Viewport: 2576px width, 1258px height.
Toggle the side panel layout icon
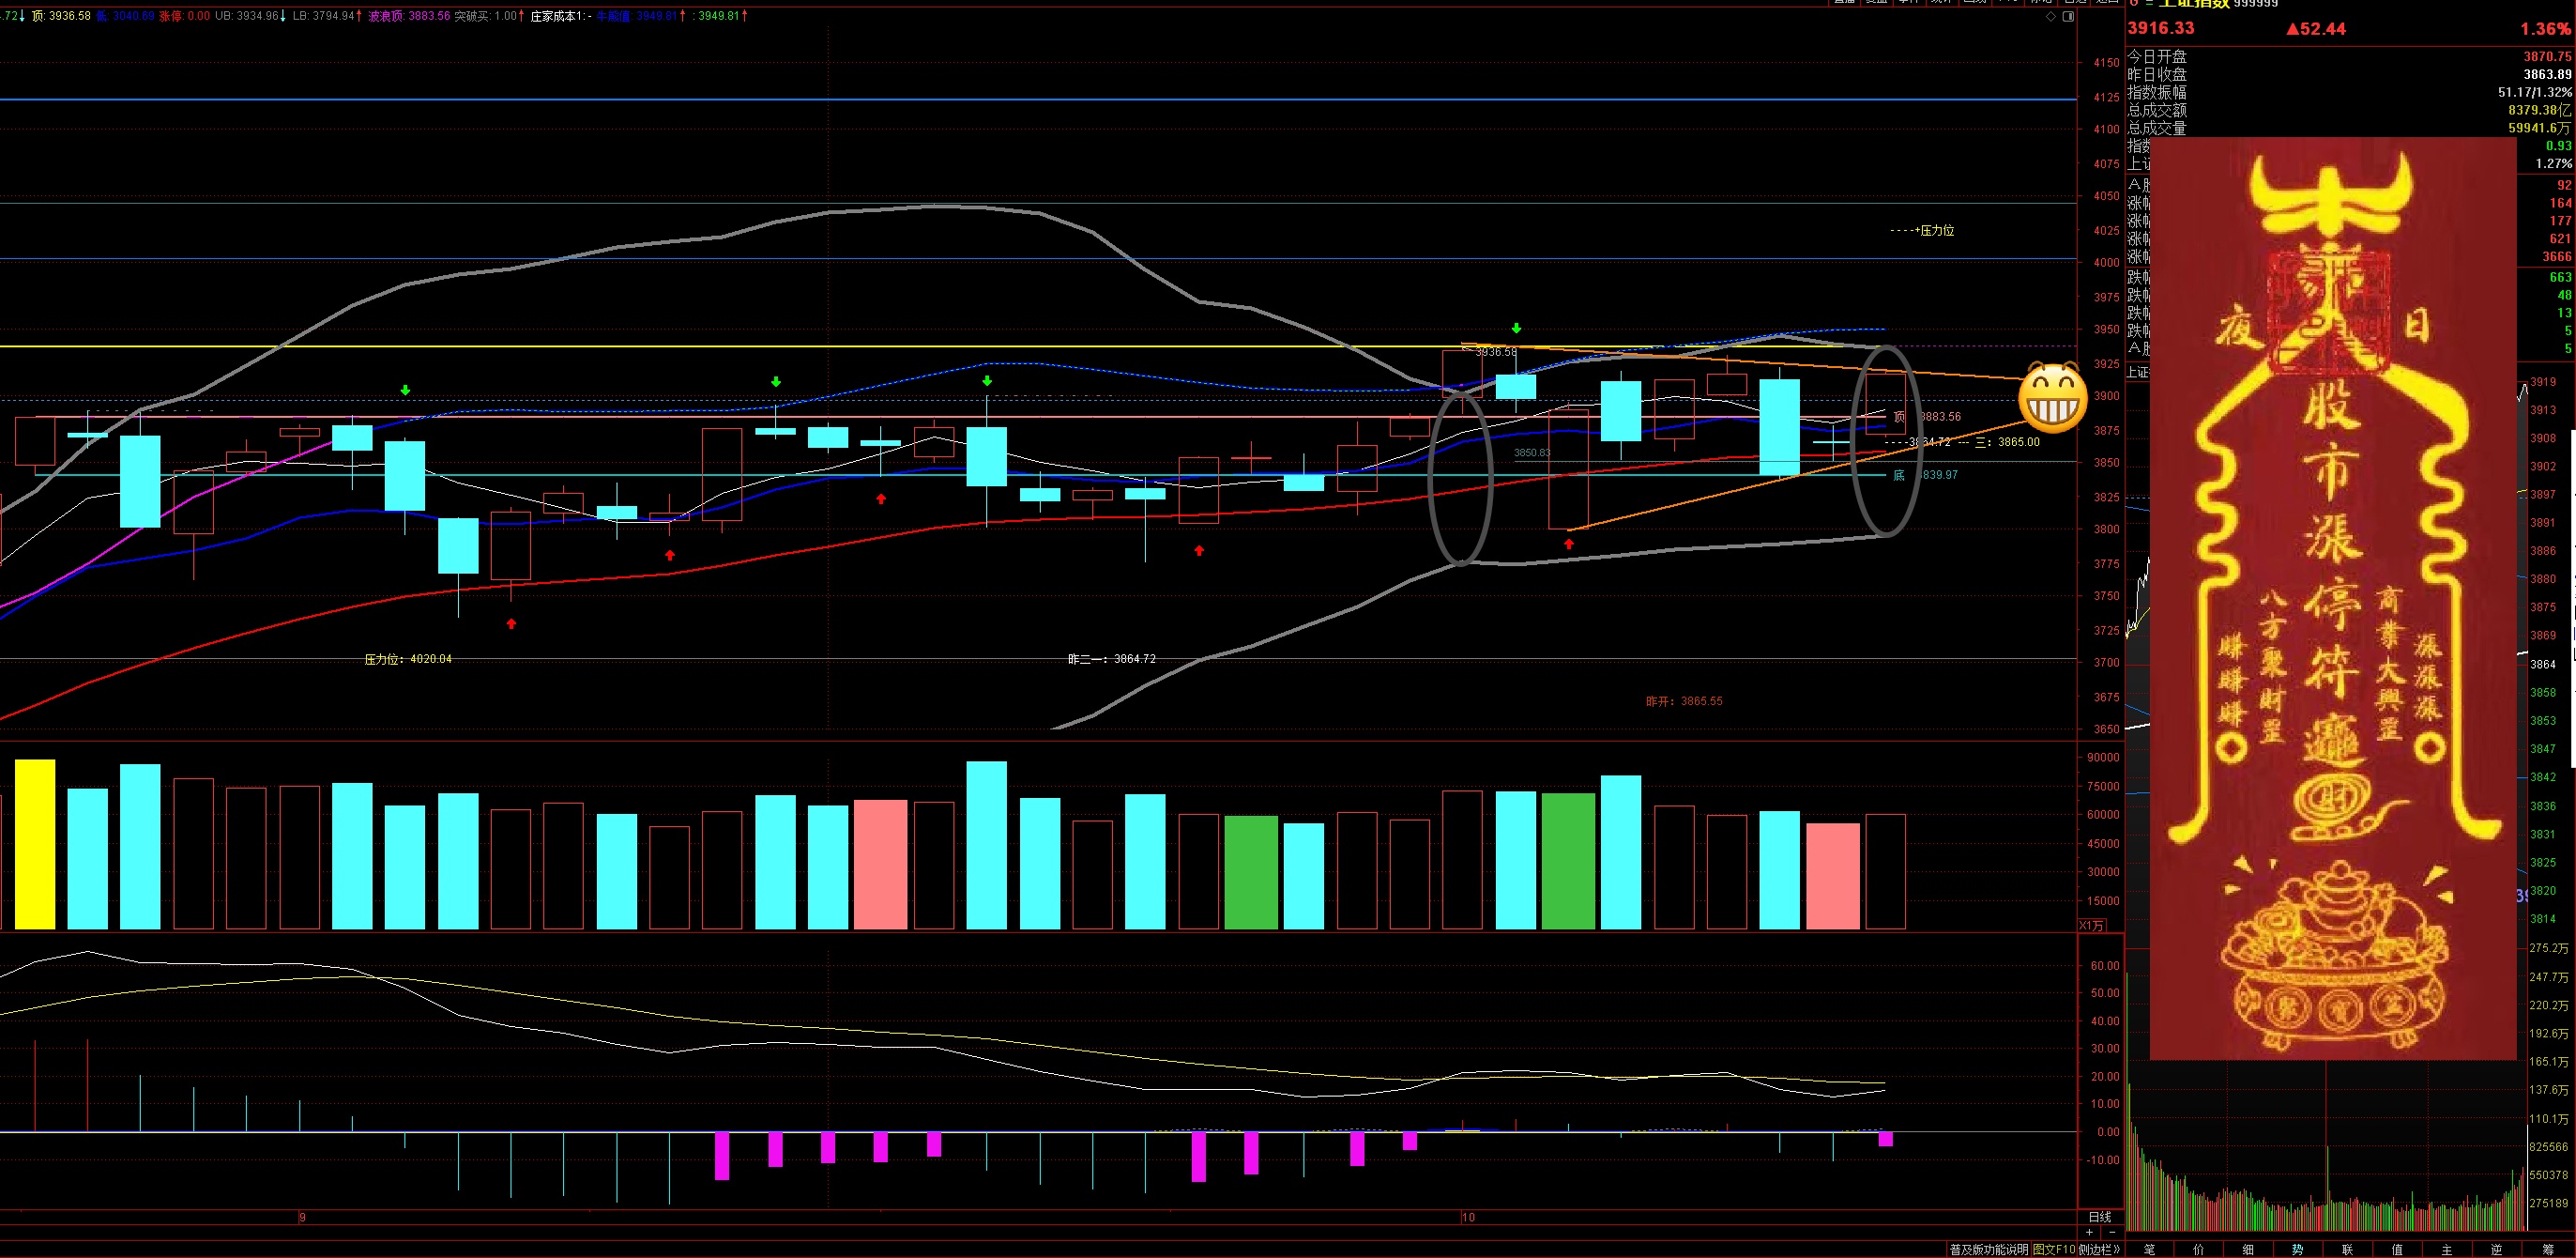point(2069,17)
